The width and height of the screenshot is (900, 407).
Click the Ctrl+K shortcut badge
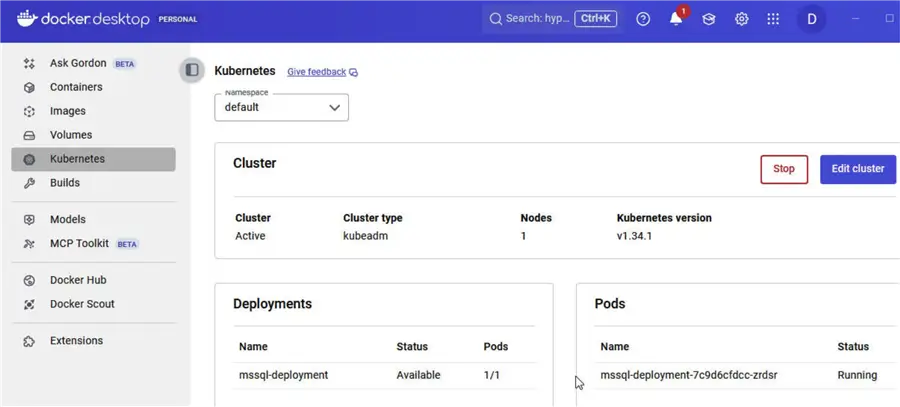pos(596,19)
